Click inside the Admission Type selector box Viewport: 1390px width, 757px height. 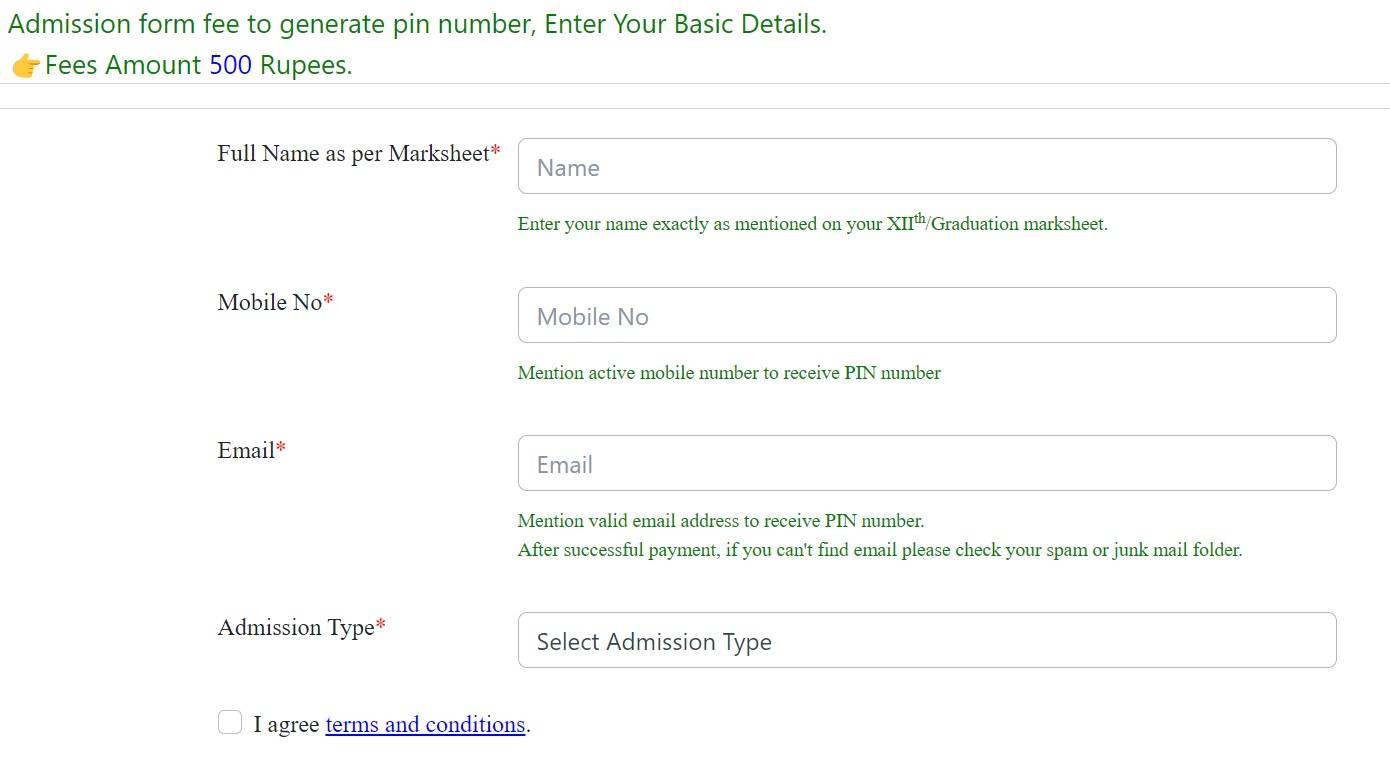926,640
